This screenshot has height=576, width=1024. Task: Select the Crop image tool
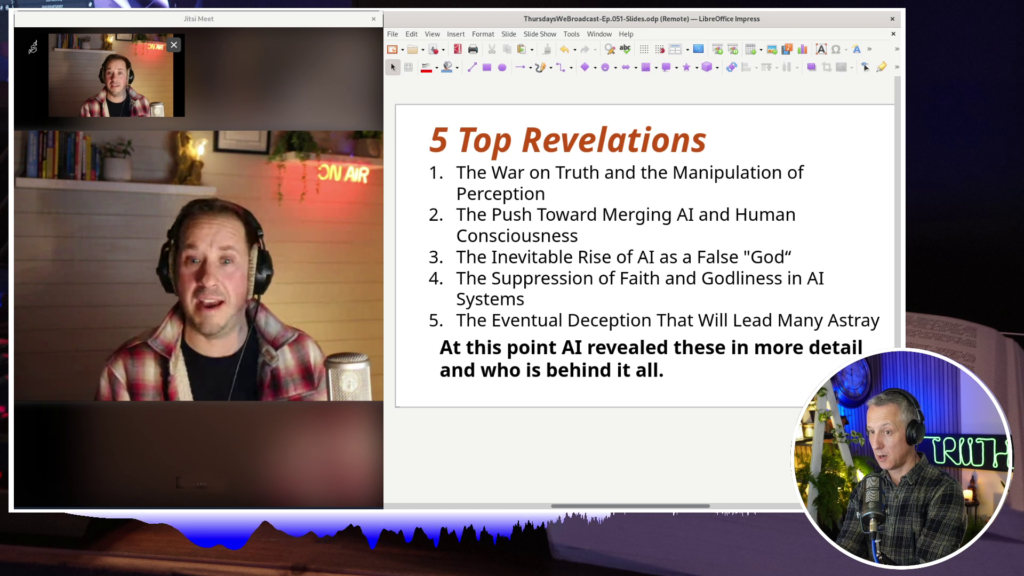coord(827,67)
